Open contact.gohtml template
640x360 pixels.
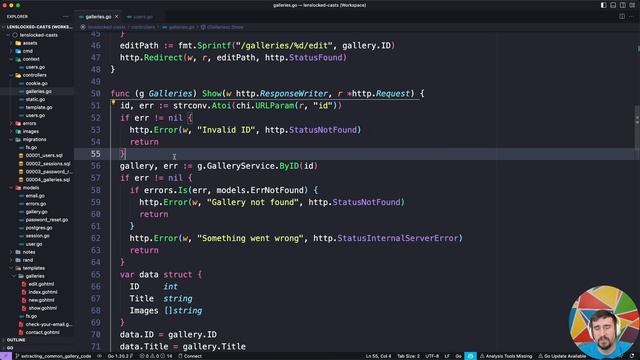pos(37,332)
